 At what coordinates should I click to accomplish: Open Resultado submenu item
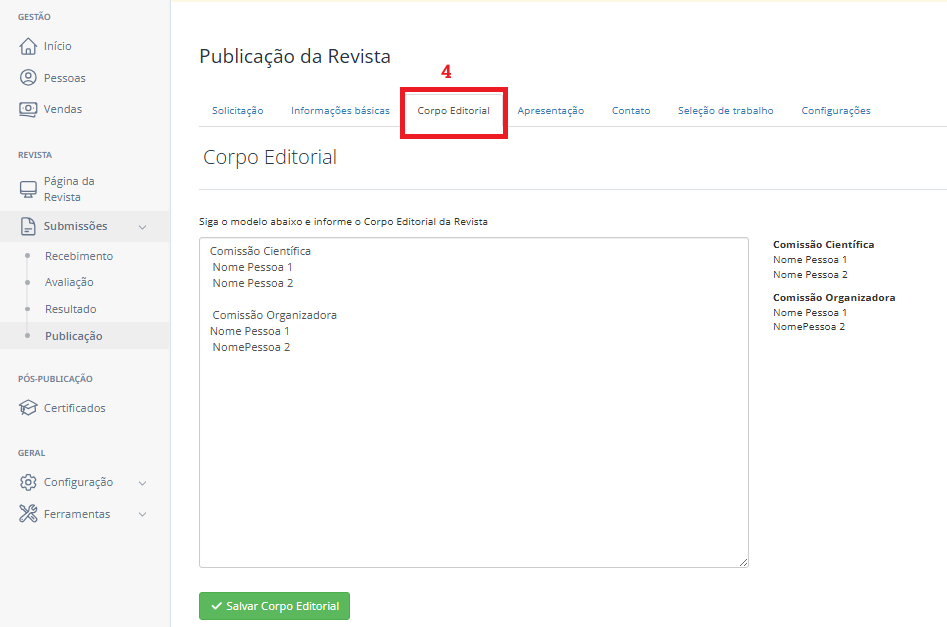(x=71, y=309)
